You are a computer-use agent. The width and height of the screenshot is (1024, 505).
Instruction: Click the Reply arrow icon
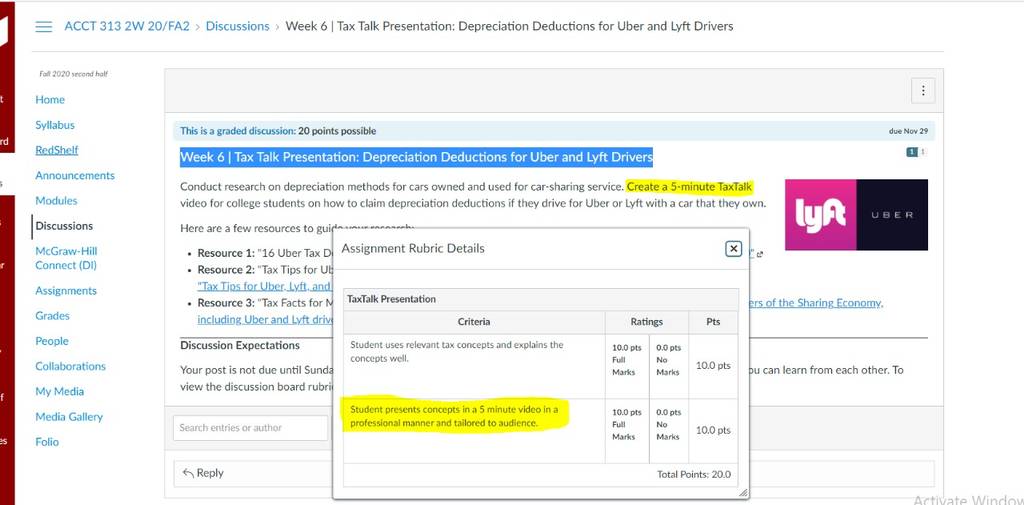pos(188,472)
